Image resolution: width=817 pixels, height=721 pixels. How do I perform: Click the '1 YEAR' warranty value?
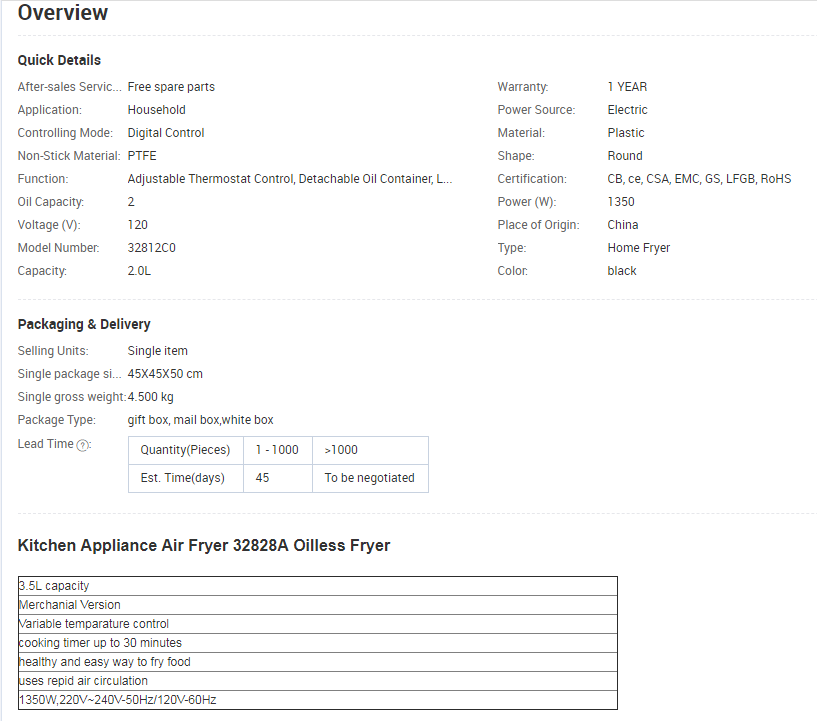[627, 87]
